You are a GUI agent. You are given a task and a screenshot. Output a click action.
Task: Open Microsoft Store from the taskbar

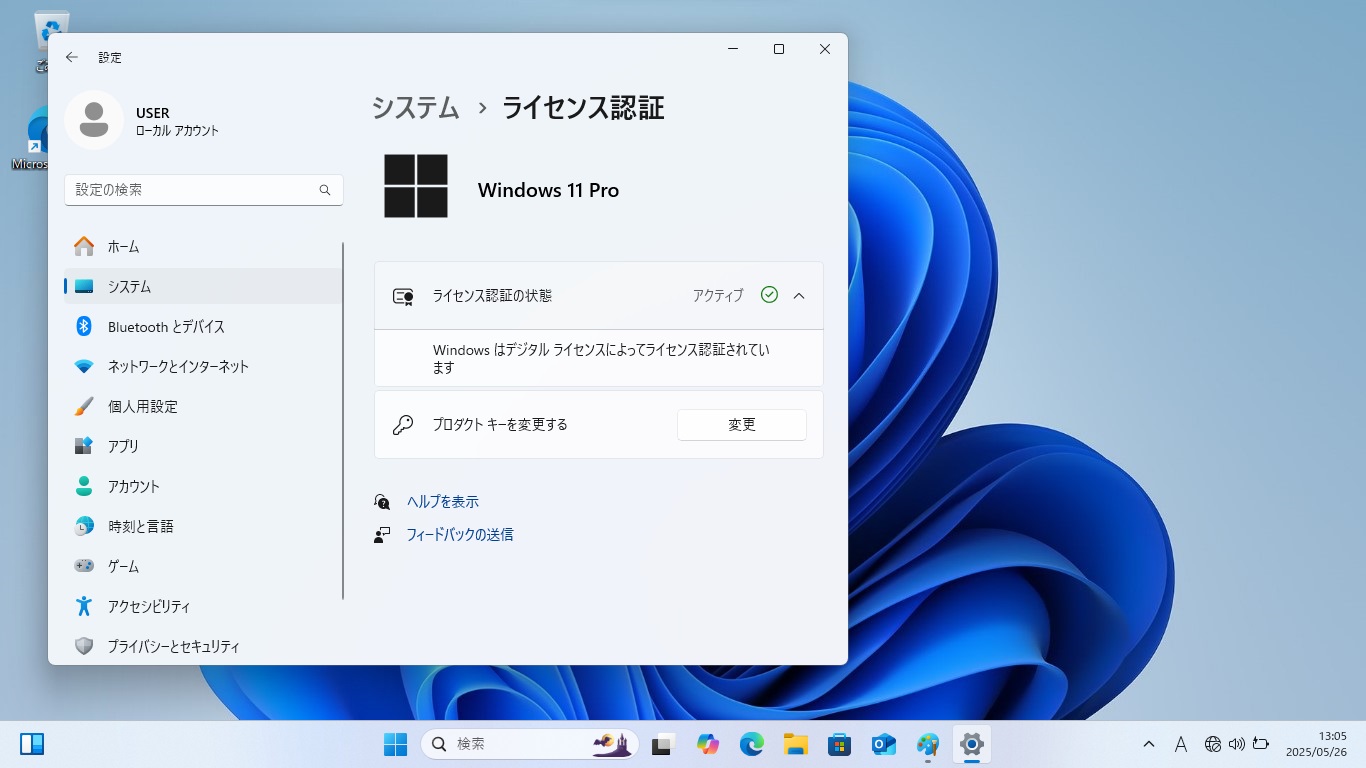pyautogui.click(x=839, y=744)
